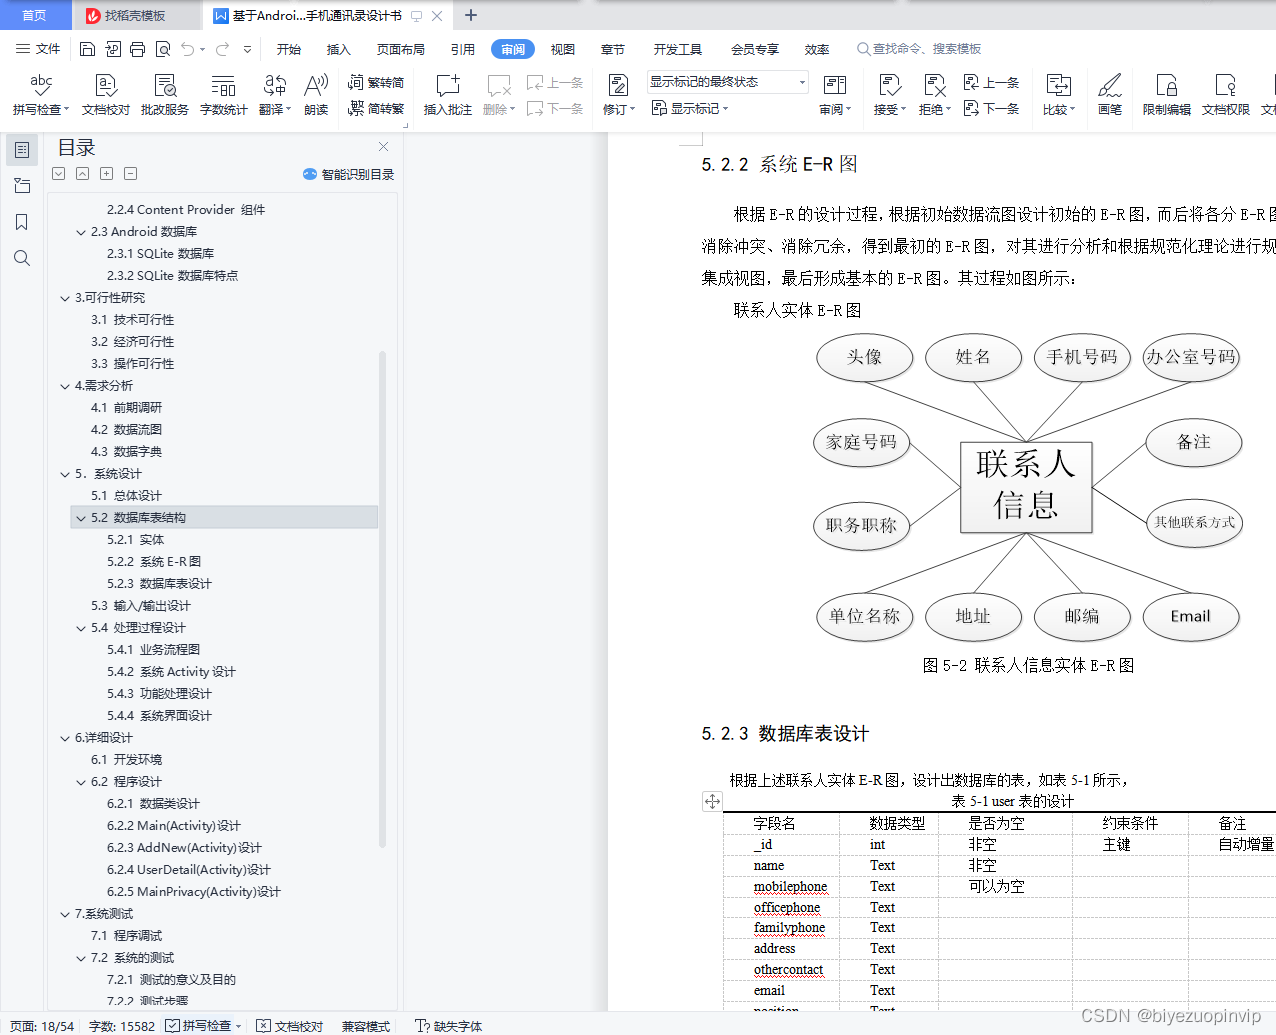Reject the revision (拒绝)
Image resolution: width=1276 pixels, height=1035 pixels.
(934, 94)
